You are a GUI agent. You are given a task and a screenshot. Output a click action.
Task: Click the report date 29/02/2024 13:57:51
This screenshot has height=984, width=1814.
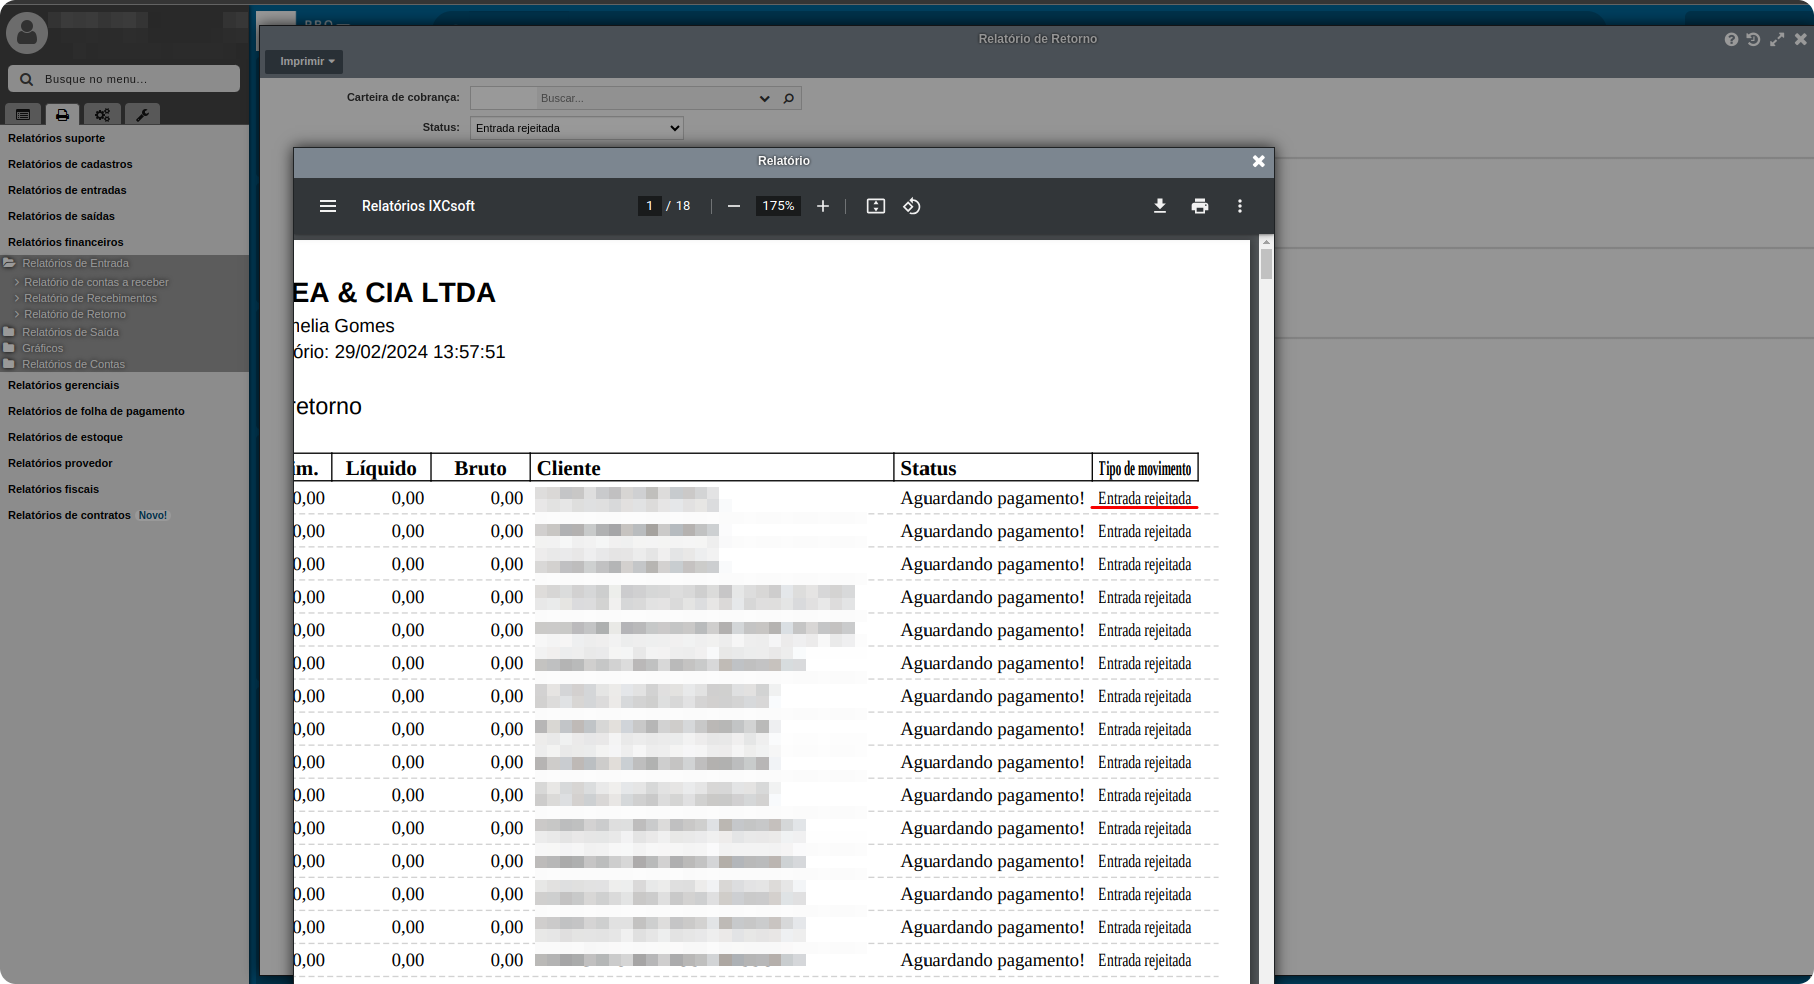(420, 352)
